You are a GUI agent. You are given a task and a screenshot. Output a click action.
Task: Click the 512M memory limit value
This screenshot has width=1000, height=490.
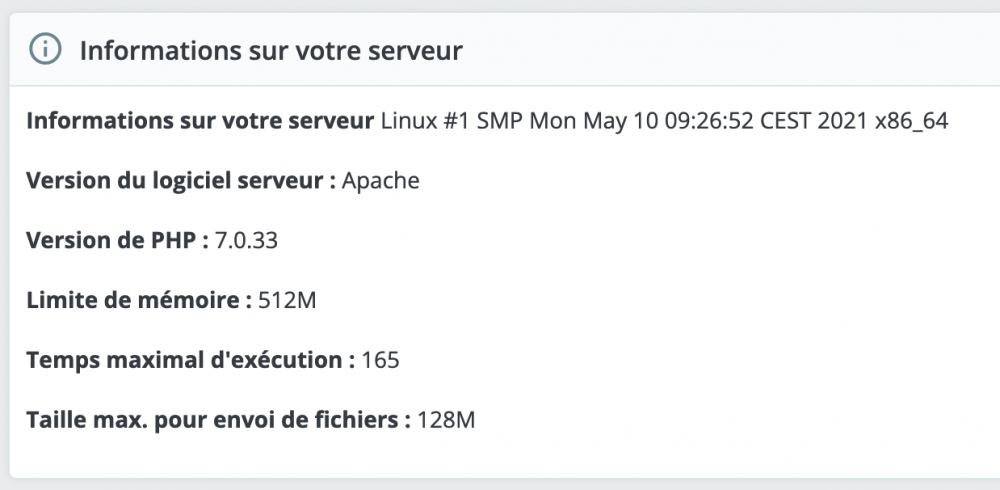pyautogui.click(x=287, y=300)
